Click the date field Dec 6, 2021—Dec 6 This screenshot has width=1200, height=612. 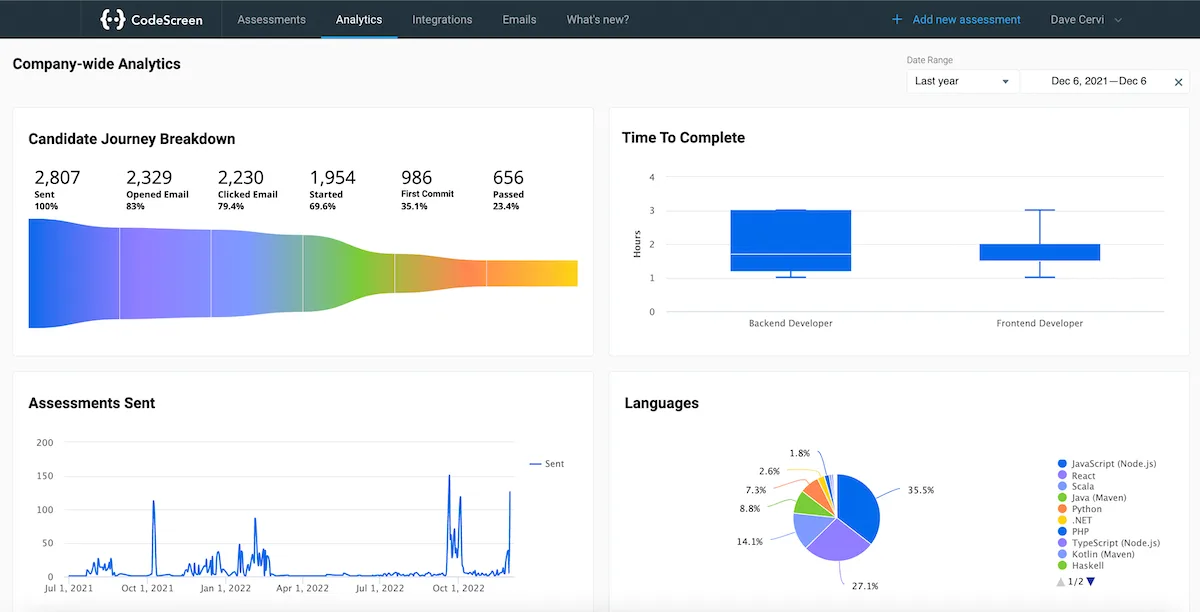point(1098,81)
